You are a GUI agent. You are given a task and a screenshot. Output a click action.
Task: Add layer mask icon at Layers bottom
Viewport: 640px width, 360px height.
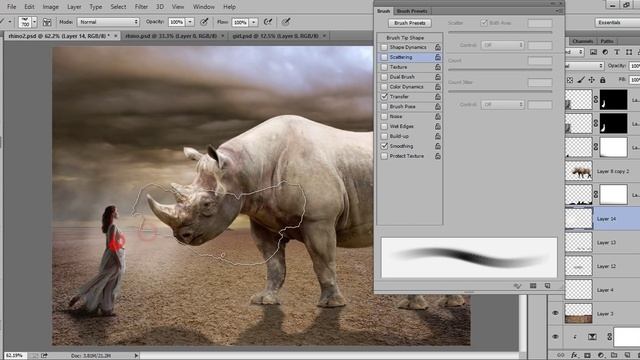pos(587,355)
